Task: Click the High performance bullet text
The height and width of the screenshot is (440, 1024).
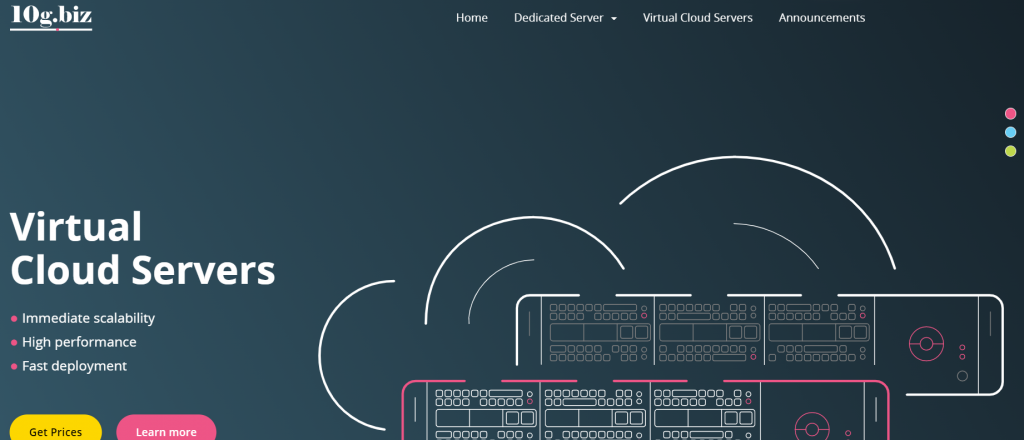Action: coord(79,342)
